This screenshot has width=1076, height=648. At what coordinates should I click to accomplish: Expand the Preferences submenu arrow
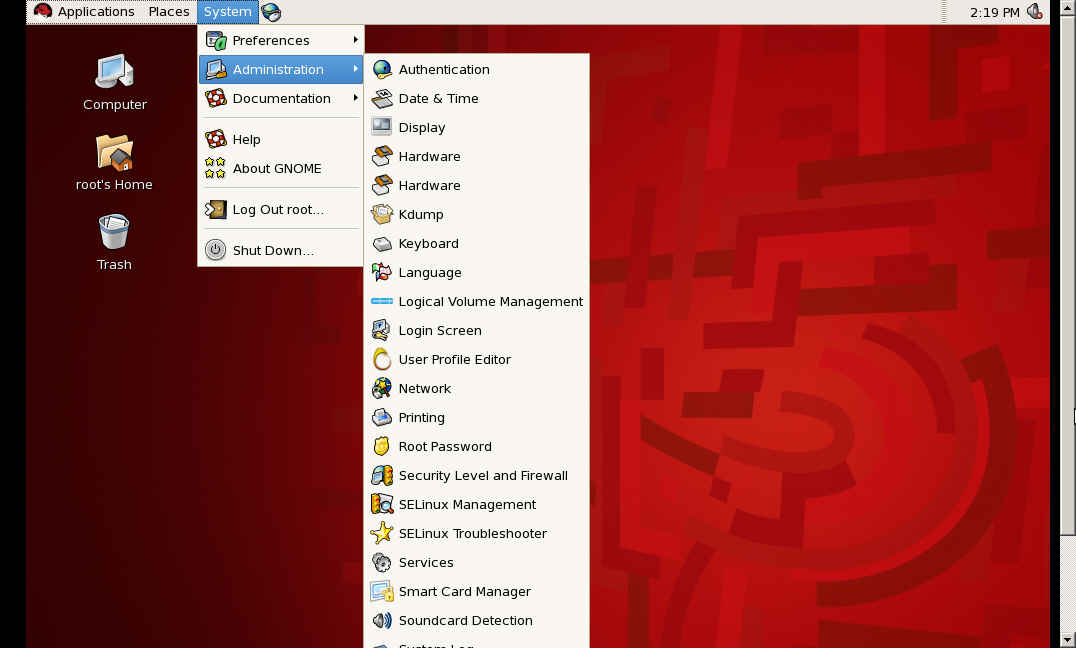click(x=355, y=40)
